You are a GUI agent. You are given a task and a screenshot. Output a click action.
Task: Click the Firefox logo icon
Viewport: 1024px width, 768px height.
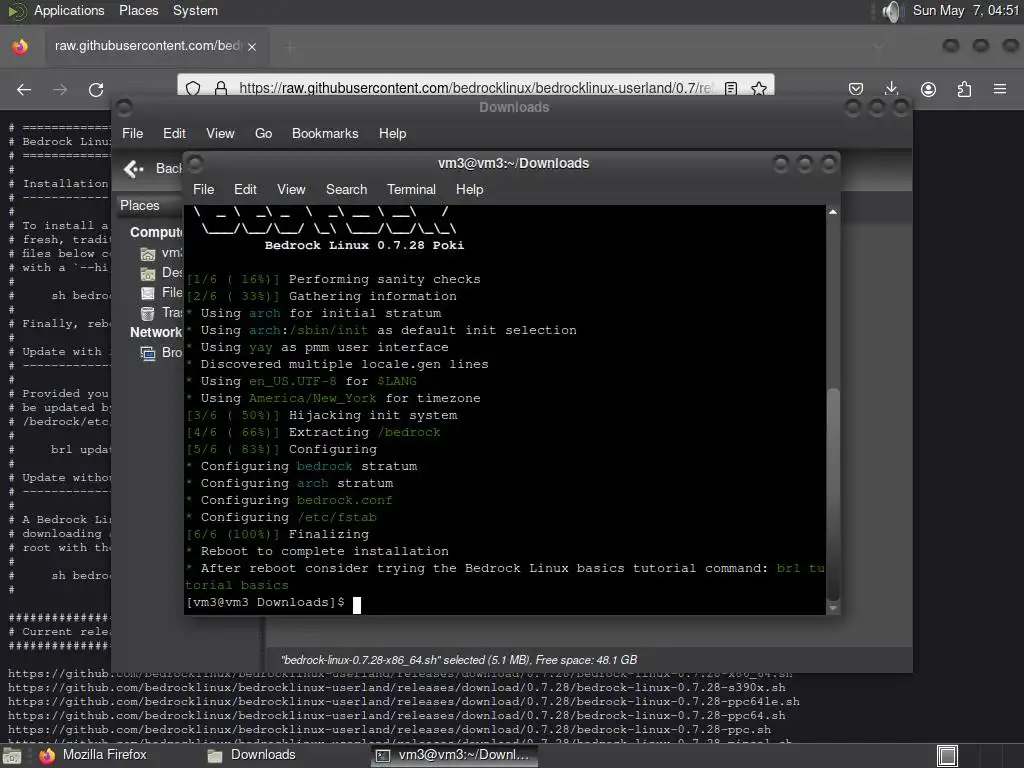[20, 46]
